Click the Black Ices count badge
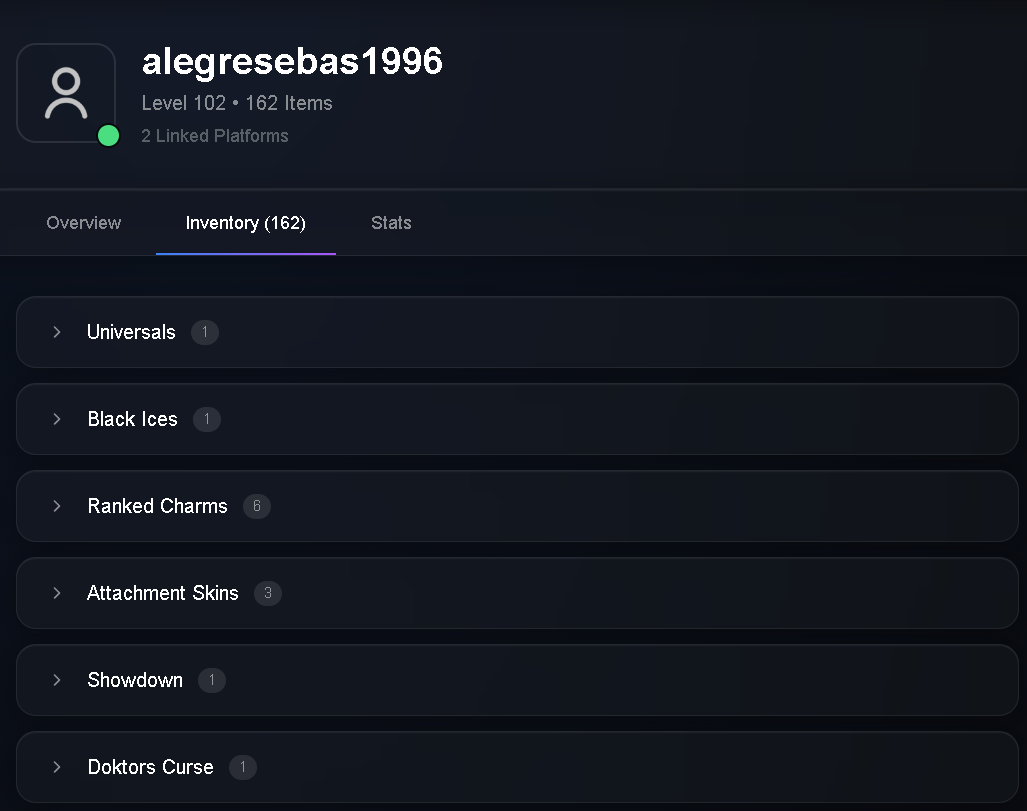 tap(207, 419)
